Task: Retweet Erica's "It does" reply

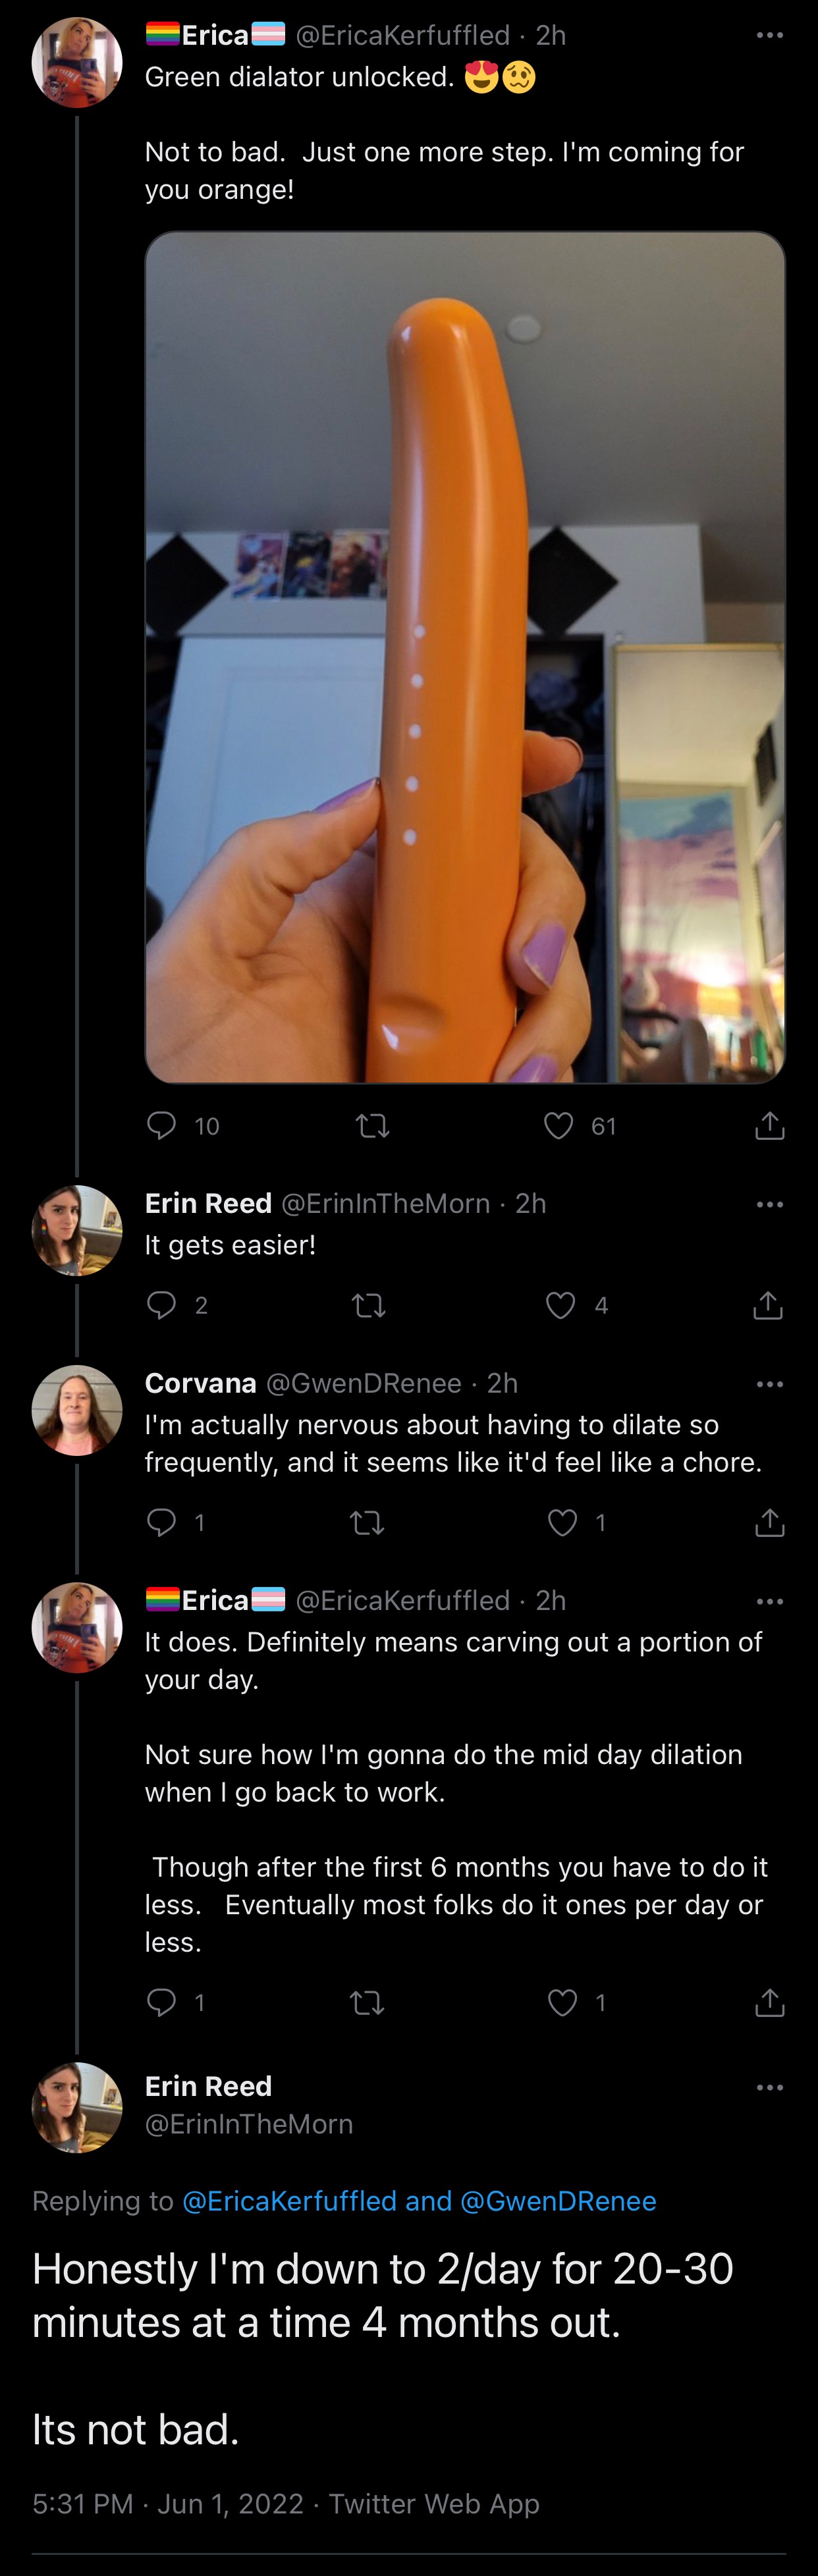Action: coord(367,2002)
